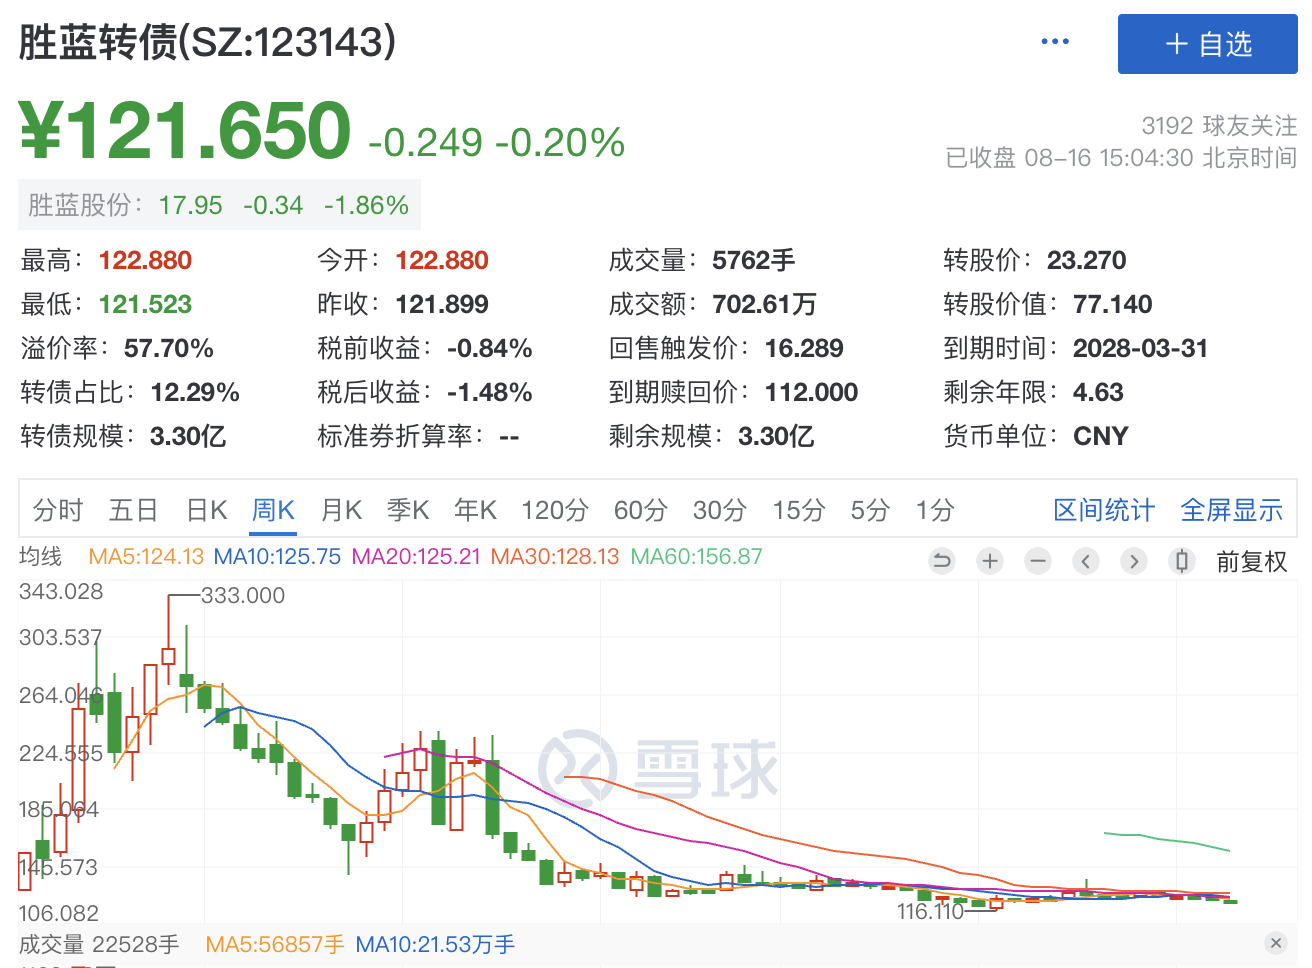
Task: Select the 日K daily chart tab
Action: [x=207, y=510]
